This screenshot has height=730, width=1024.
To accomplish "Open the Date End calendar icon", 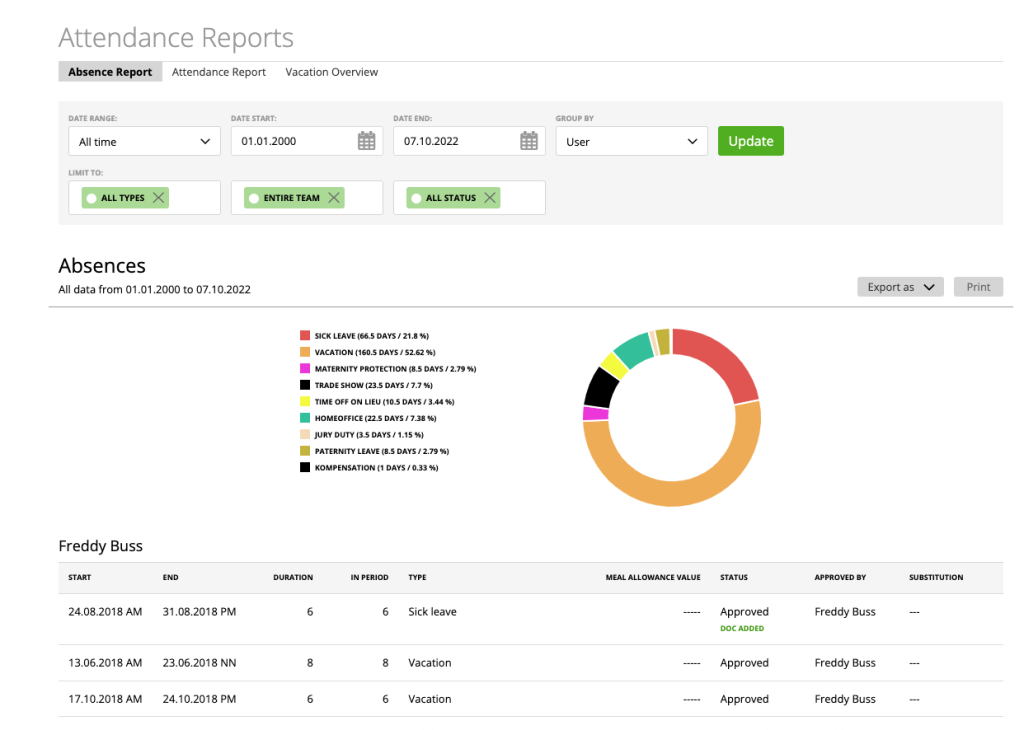I will pos(529,141).
